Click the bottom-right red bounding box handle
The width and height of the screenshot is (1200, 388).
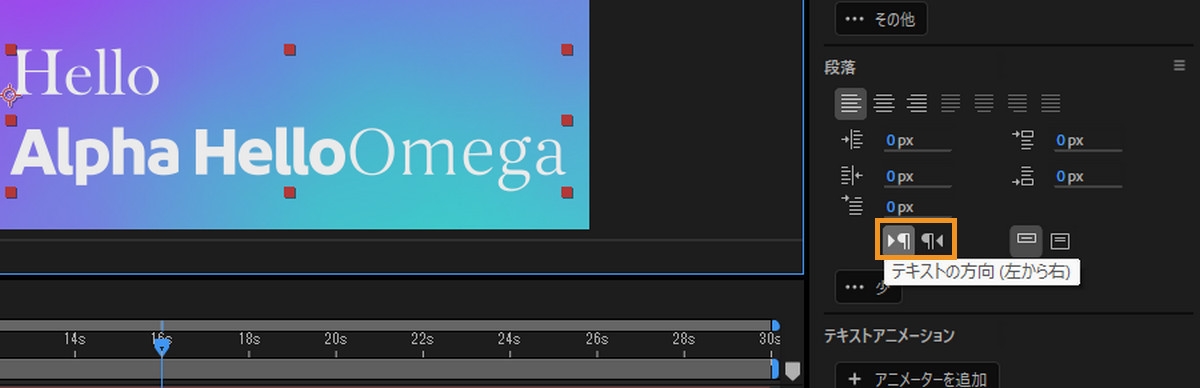[x=567, y=191]
